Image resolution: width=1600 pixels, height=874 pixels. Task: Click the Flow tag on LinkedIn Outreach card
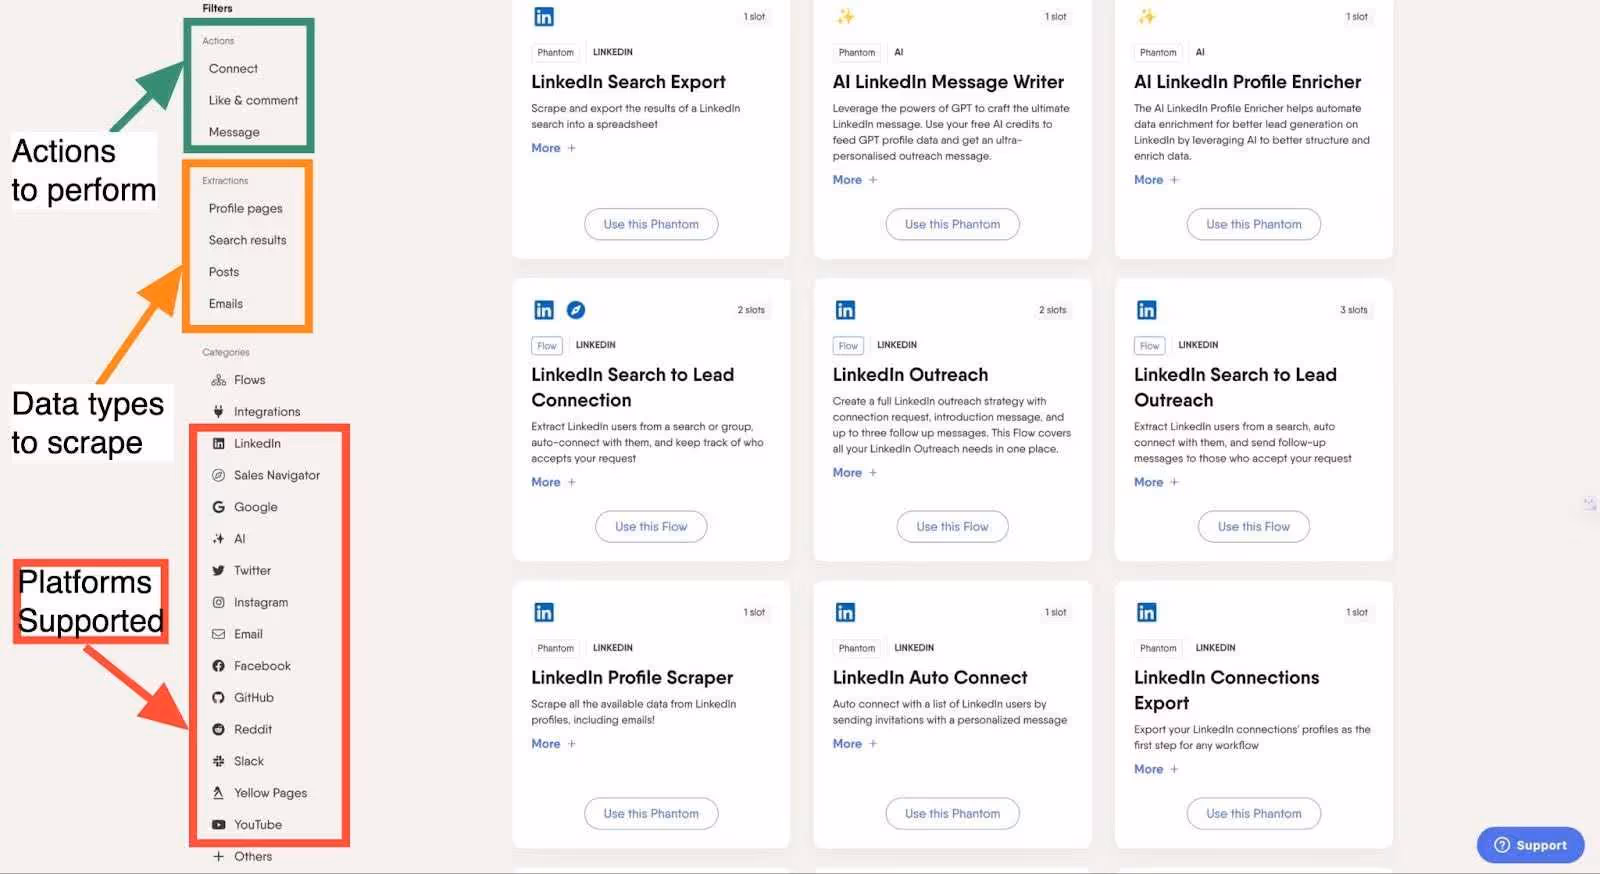[x=848, y=346]
